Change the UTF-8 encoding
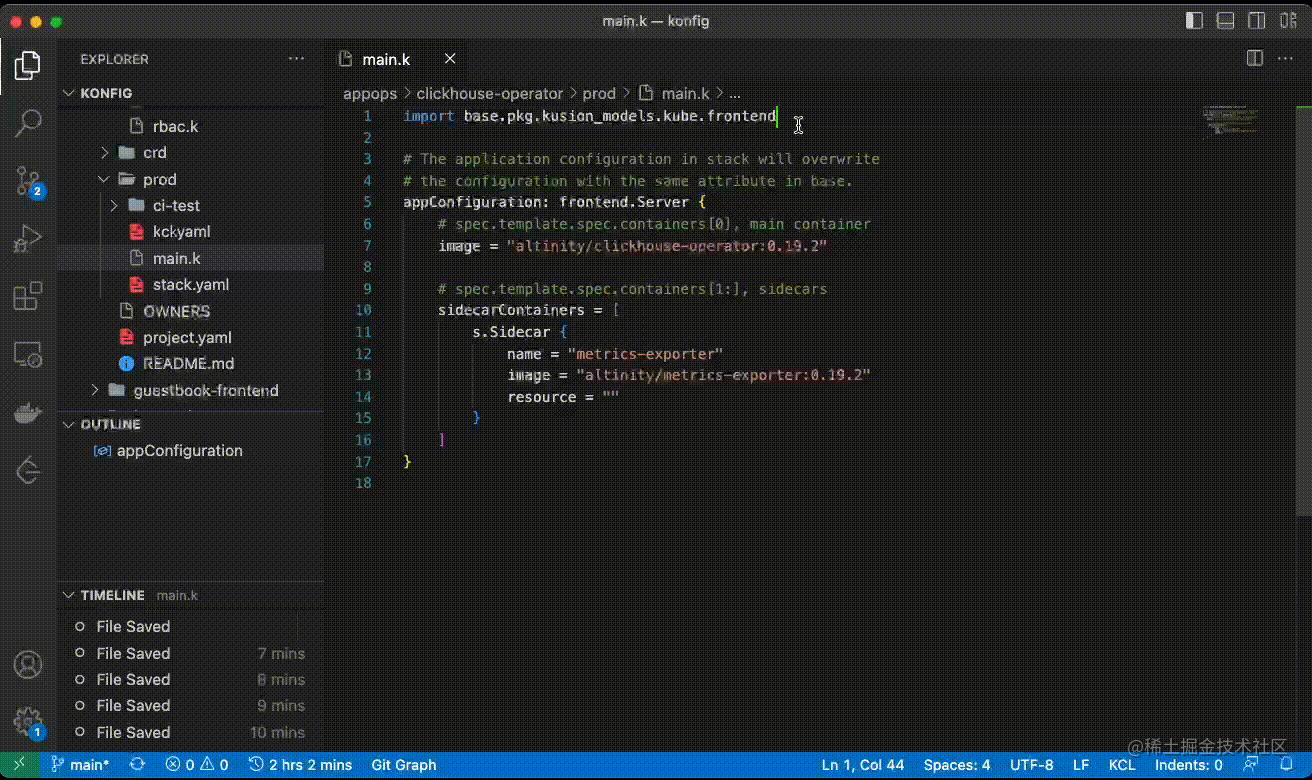This screenshot has height=780, width=1312. point(1032,765)
